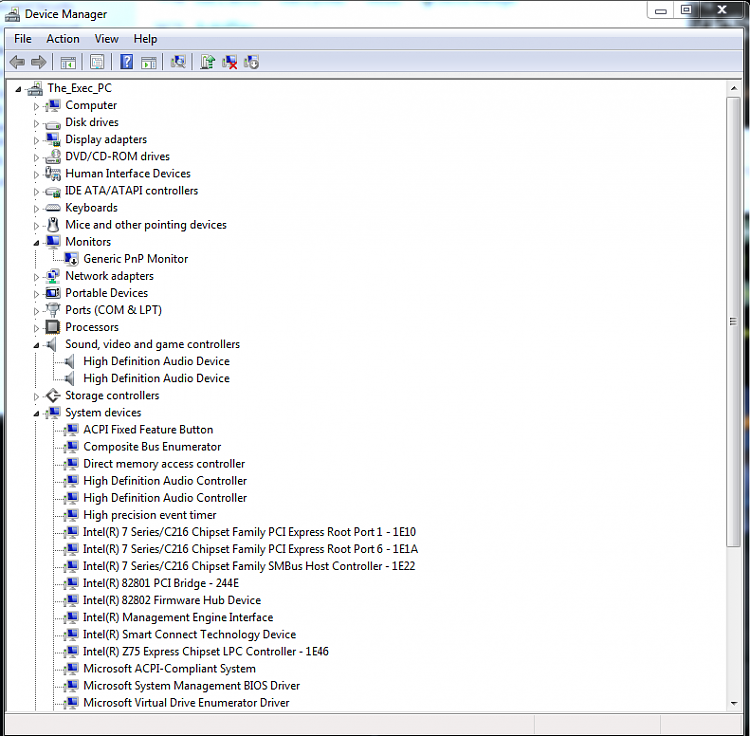Image resolution: width=750 pixels, height=736 pixels.
Task: Select PCI Express Root Port 1 - 1E10
Action: point(249,532)
